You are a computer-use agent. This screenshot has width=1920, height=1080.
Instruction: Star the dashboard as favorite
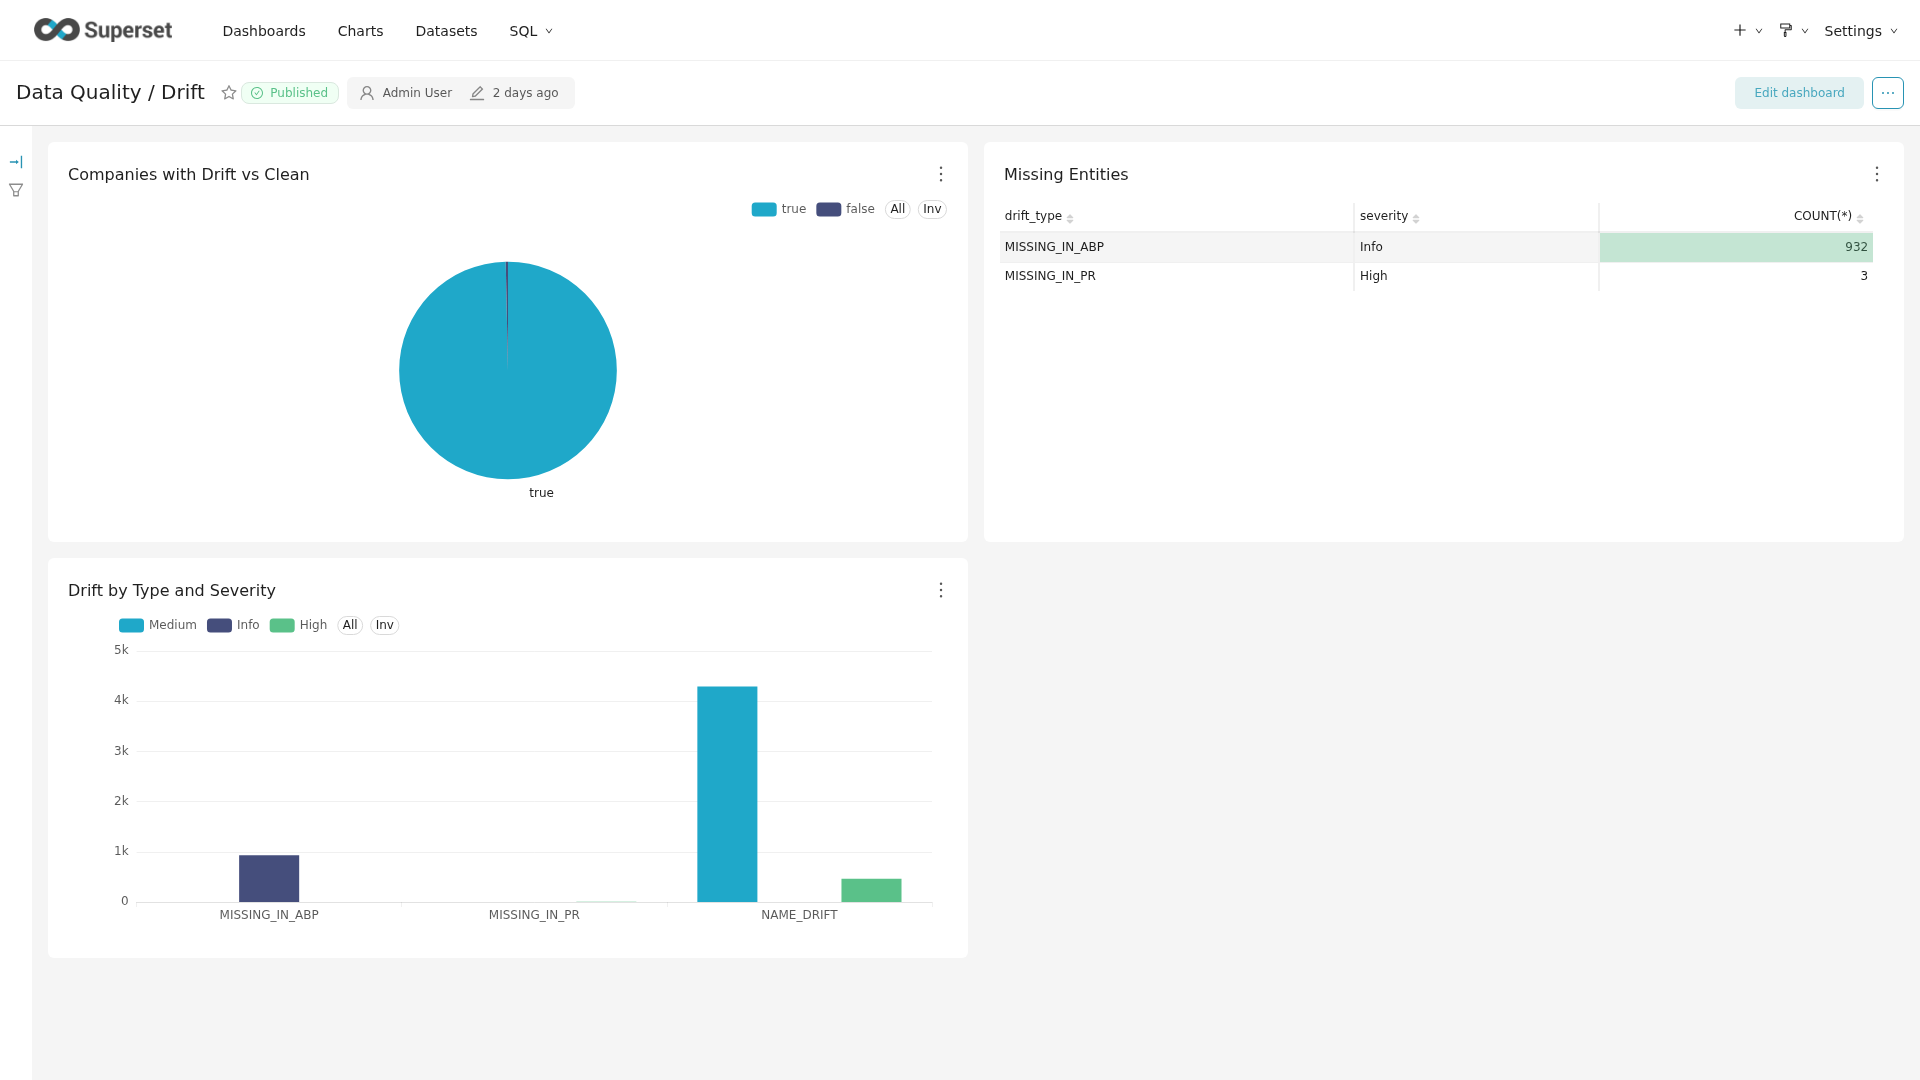click(228, 93)
